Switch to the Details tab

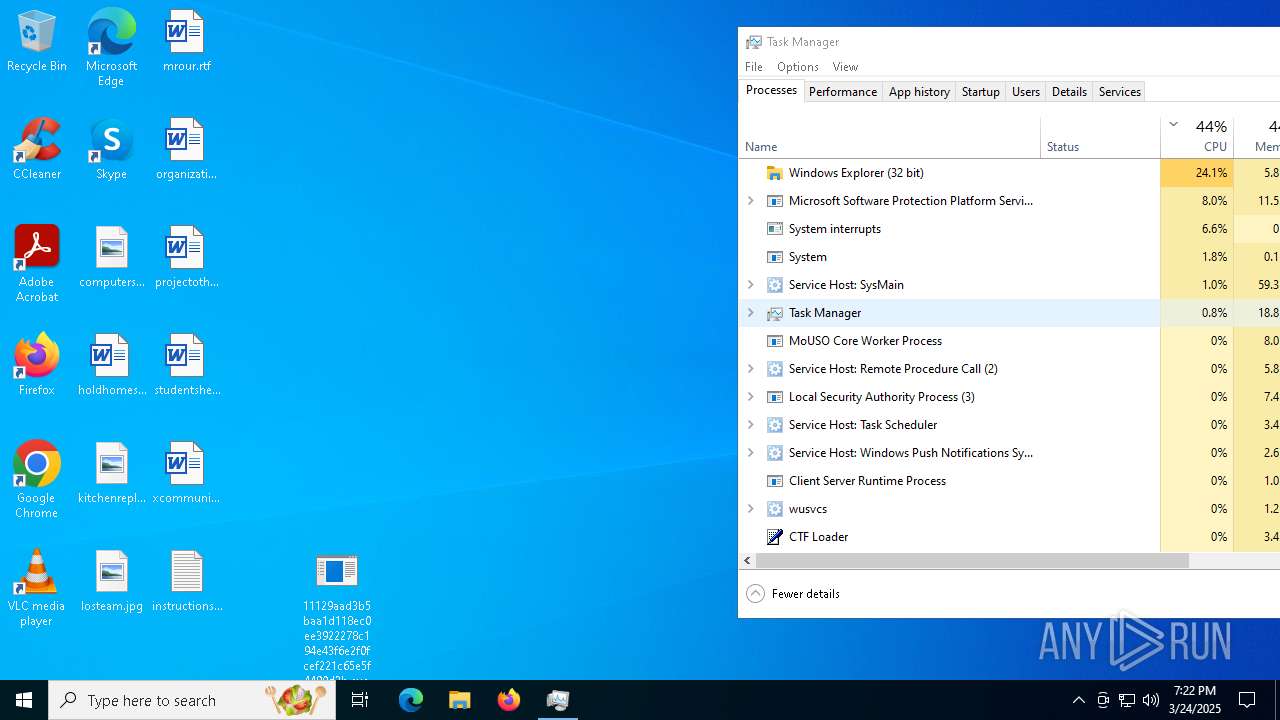click(1069, 91)
